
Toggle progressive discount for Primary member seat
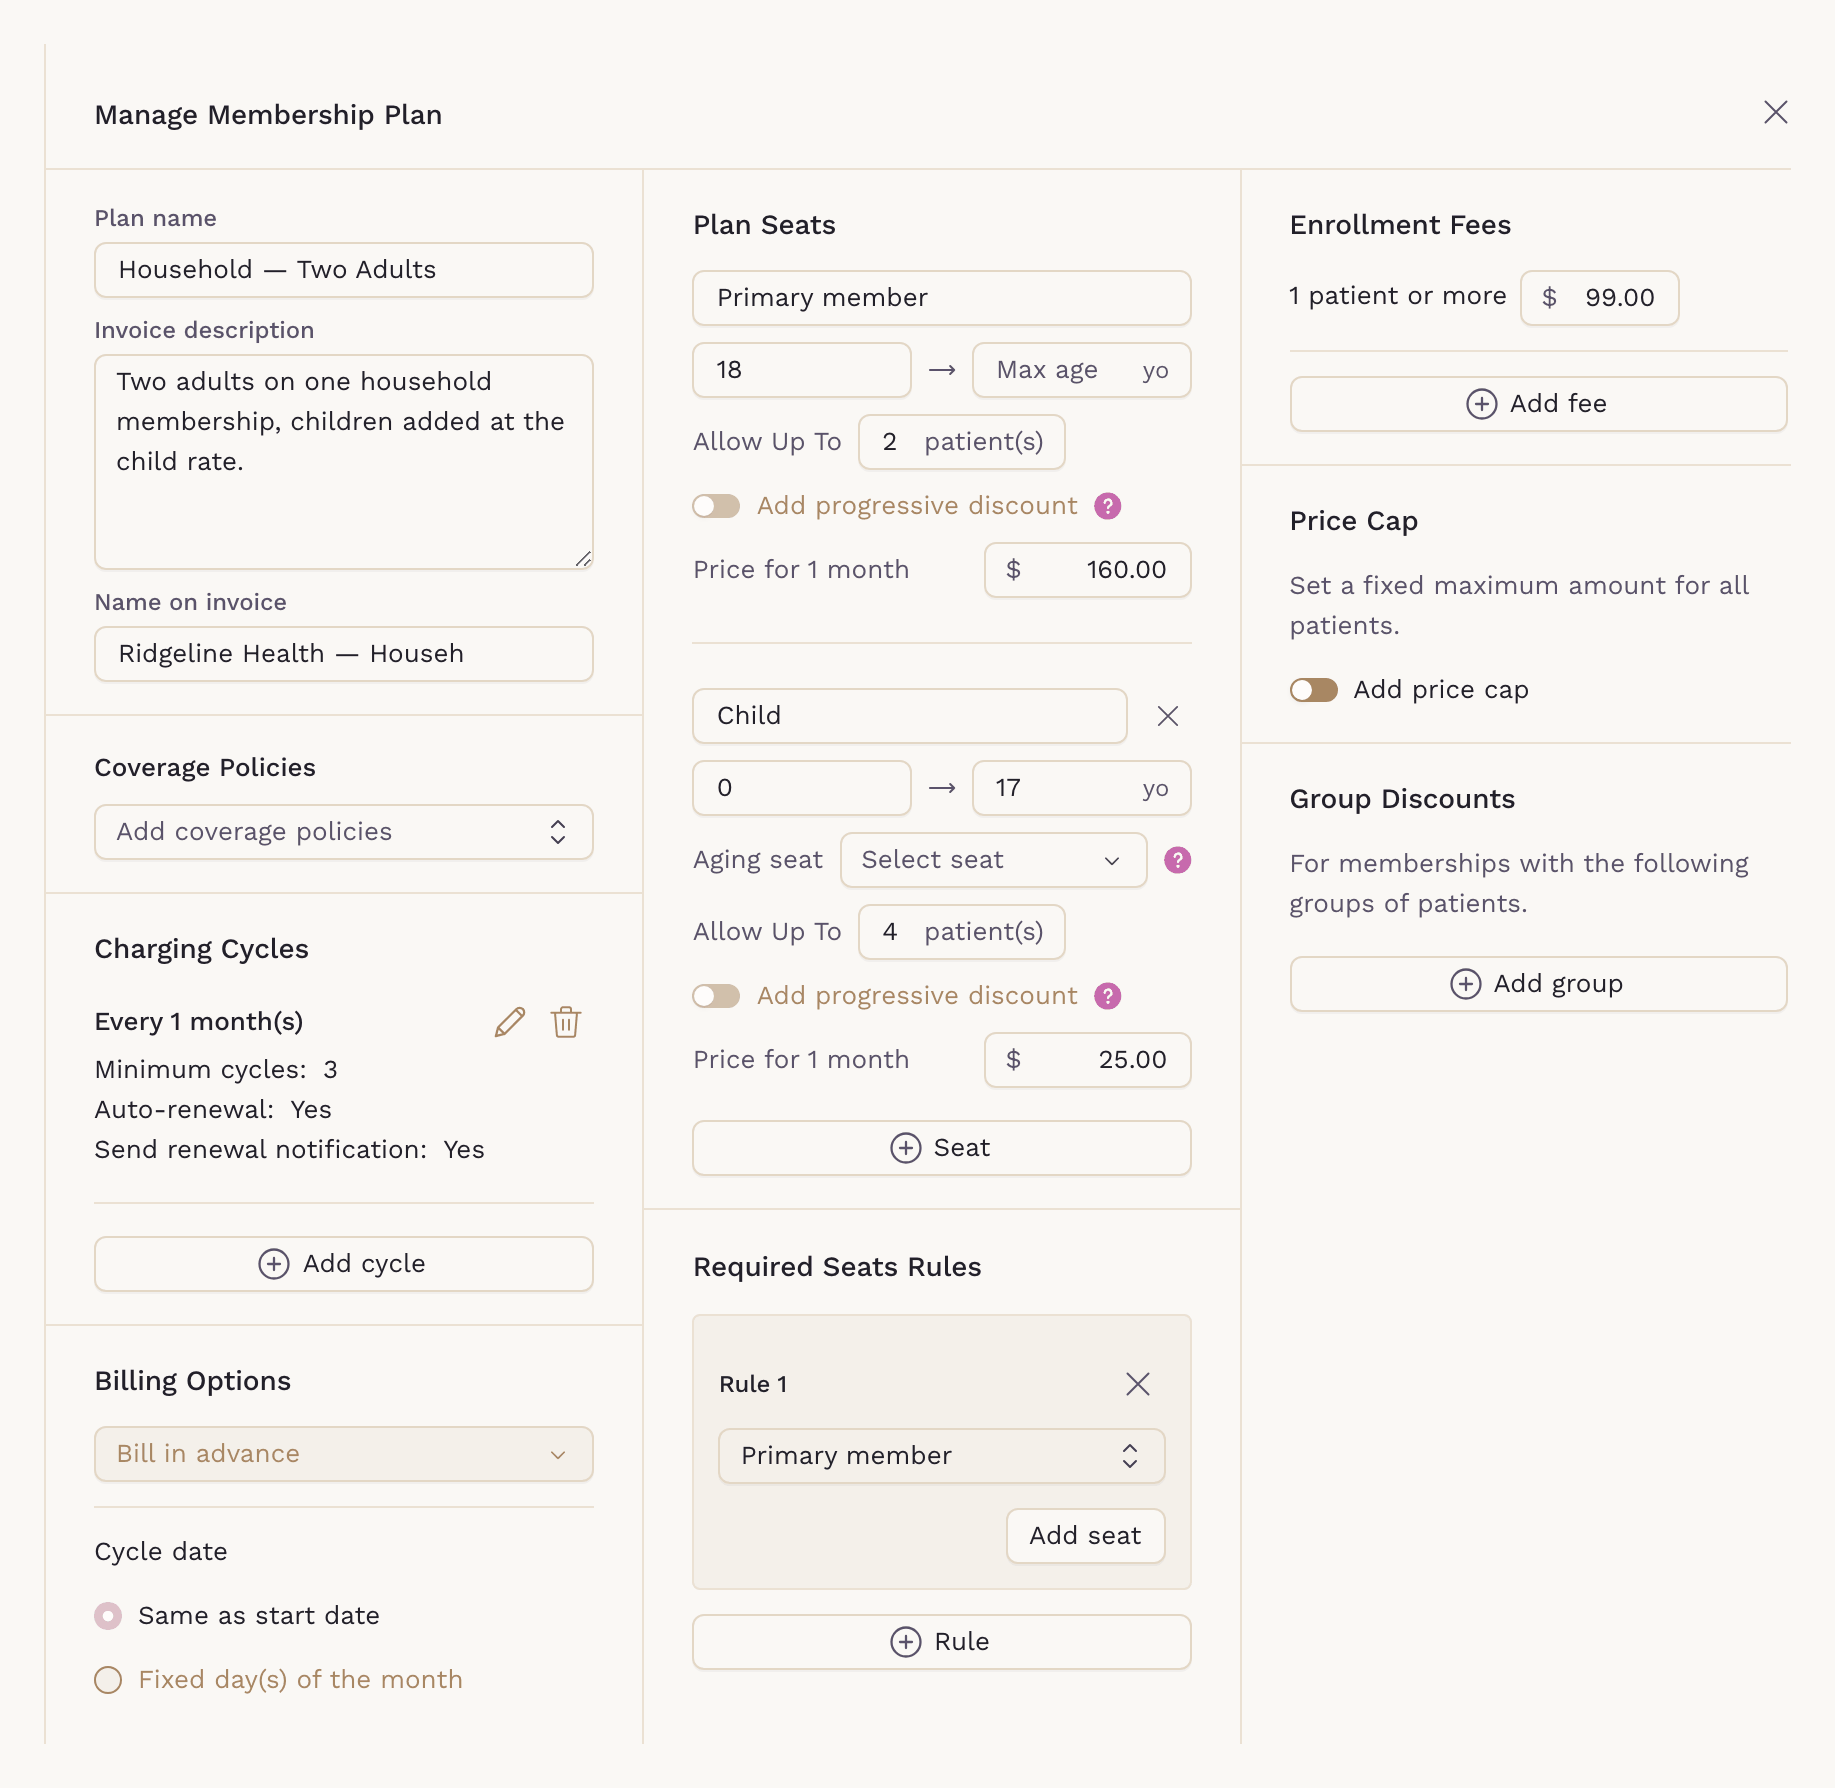[x=716, y=506]
